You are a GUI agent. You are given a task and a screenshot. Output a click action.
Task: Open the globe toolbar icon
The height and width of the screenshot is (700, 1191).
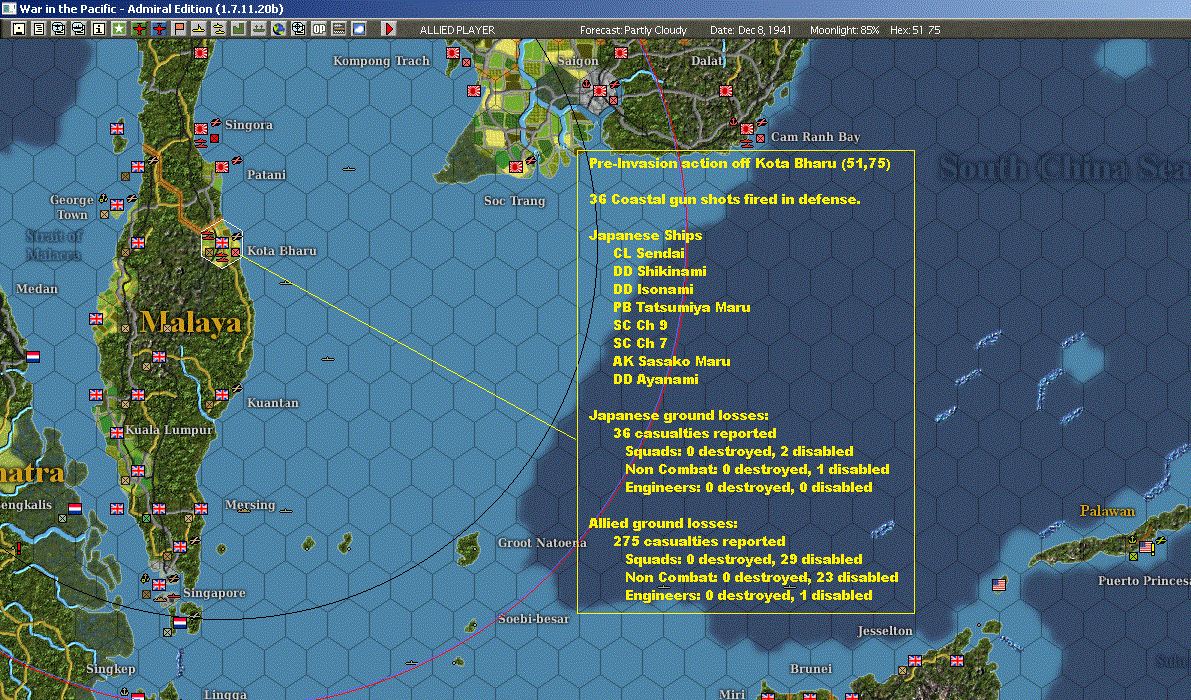pyautogui.click(x=279, y=29)
